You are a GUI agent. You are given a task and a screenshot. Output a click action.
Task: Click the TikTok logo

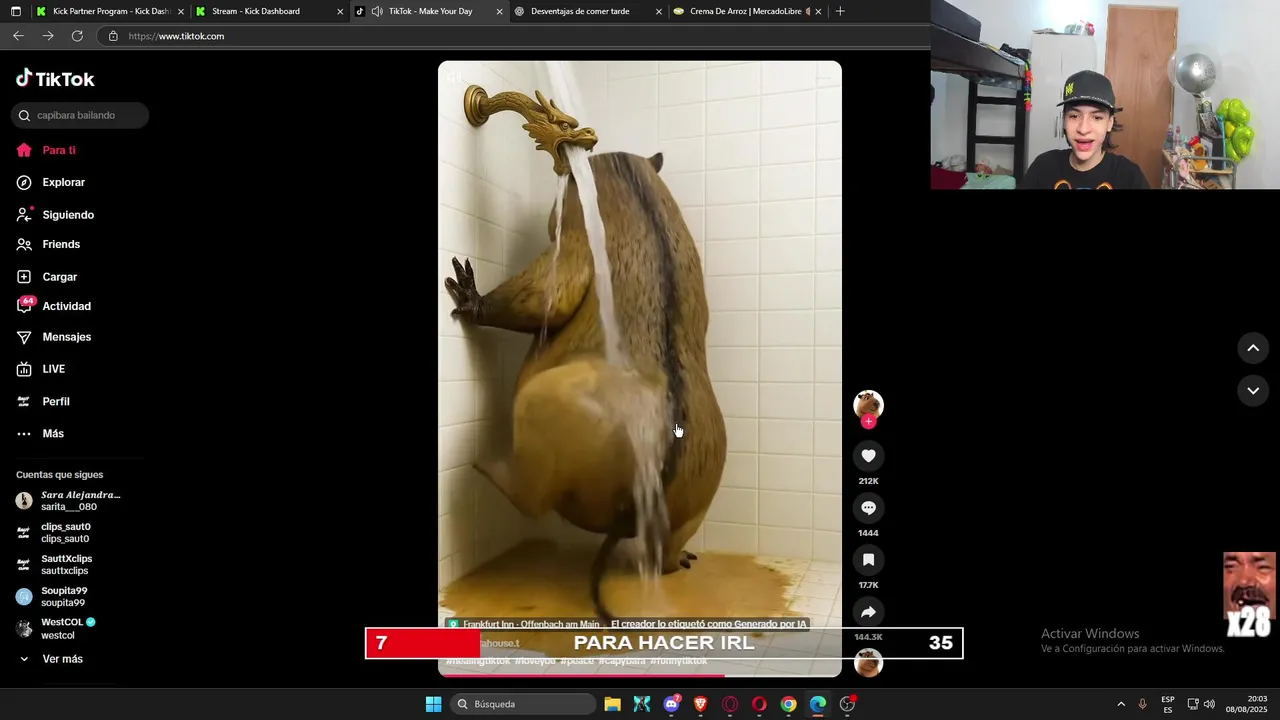(x=55, y=79)
